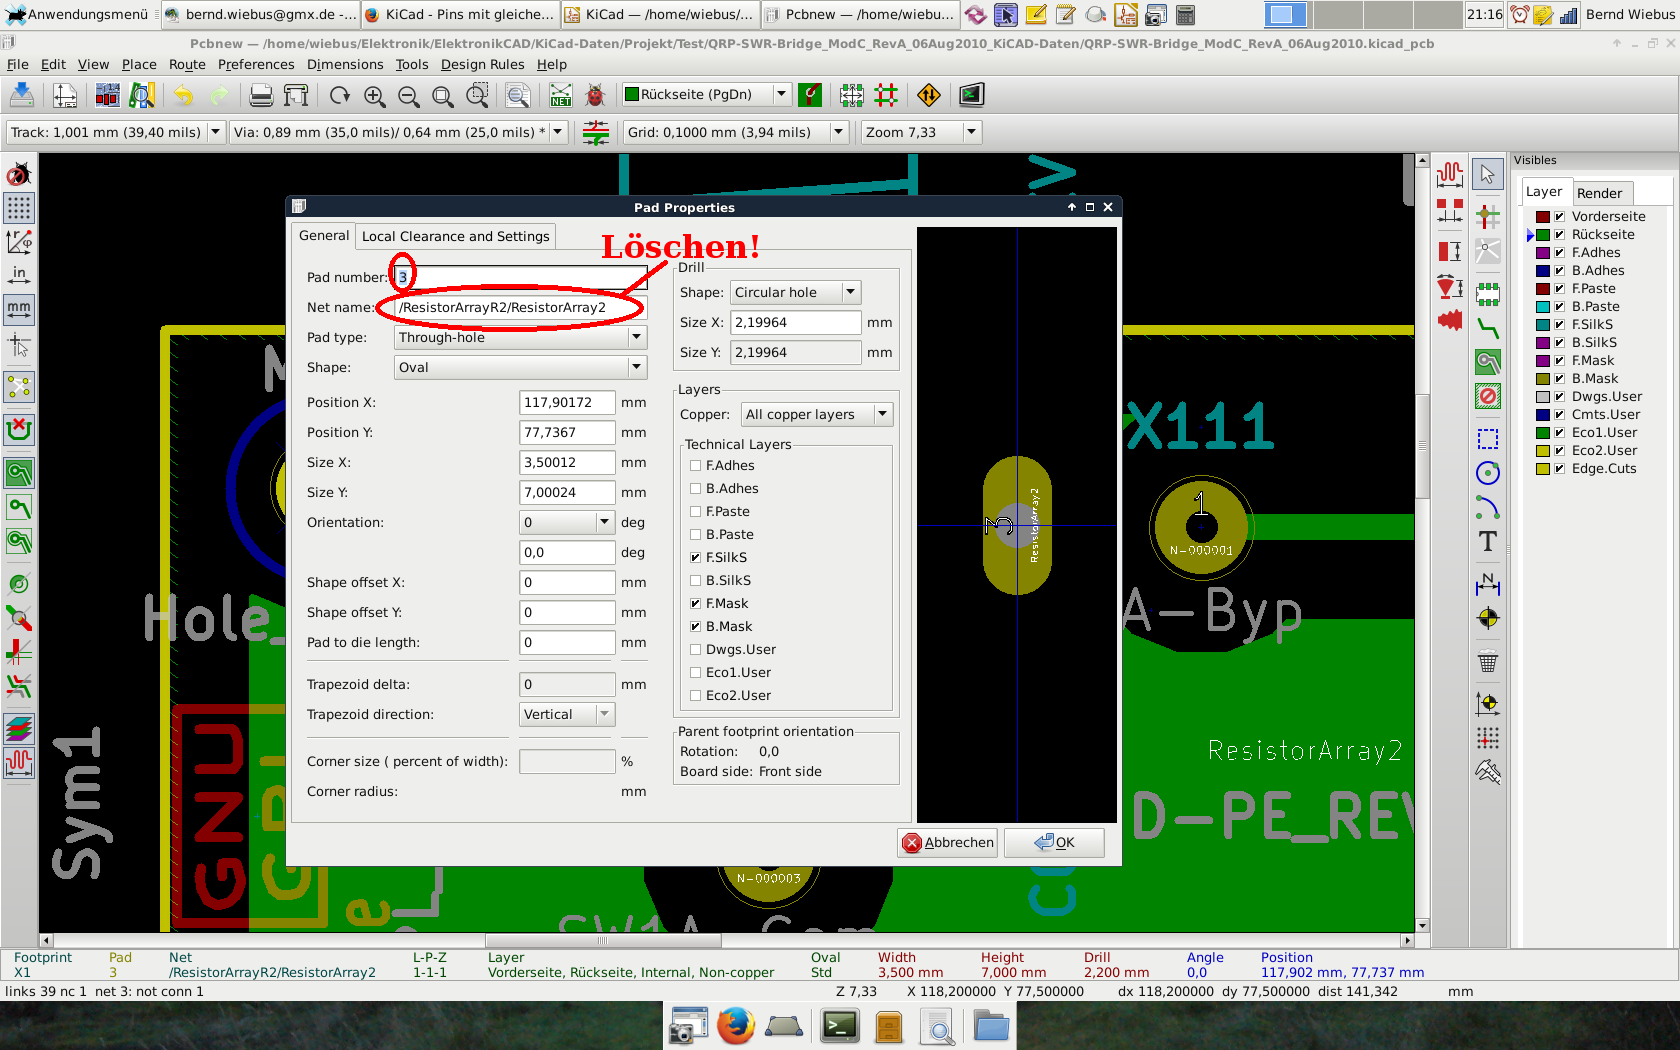Click the Save board toolbar icon

21,95
